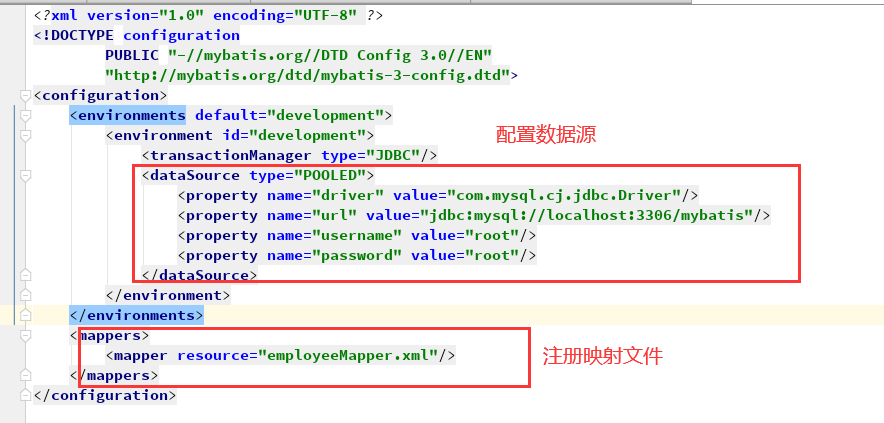The width and height of the screenshot is (884, 423).
Task: Click fold marker beside closing environments tag
Action: click(x=24, y=315)
